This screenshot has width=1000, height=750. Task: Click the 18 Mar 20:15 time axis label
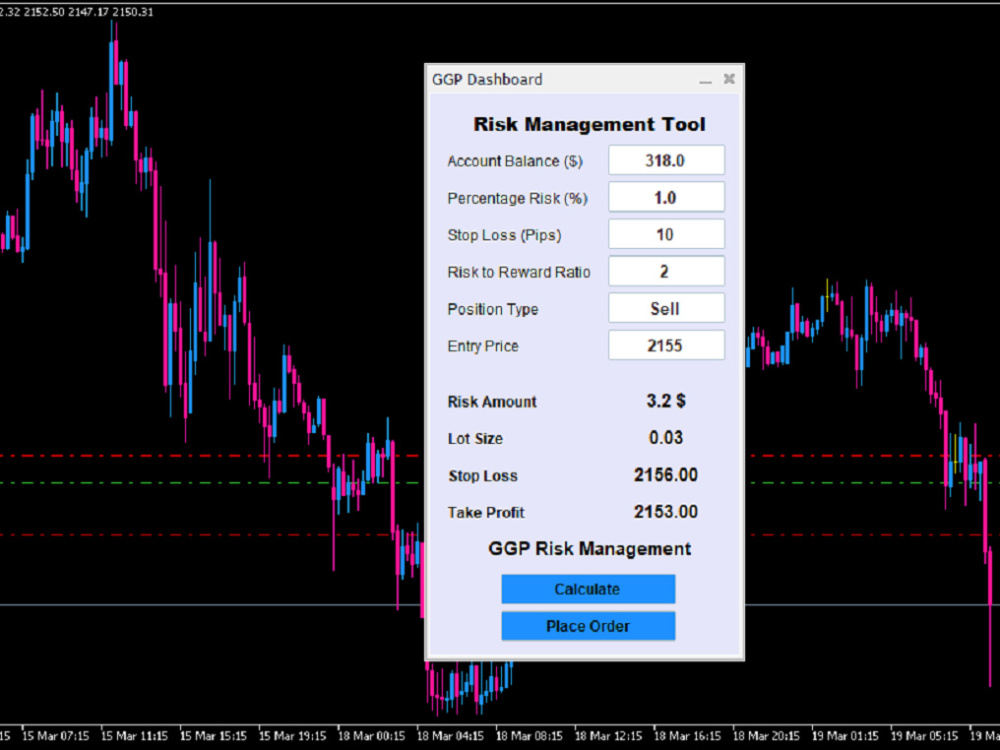[x=767, y=736]
